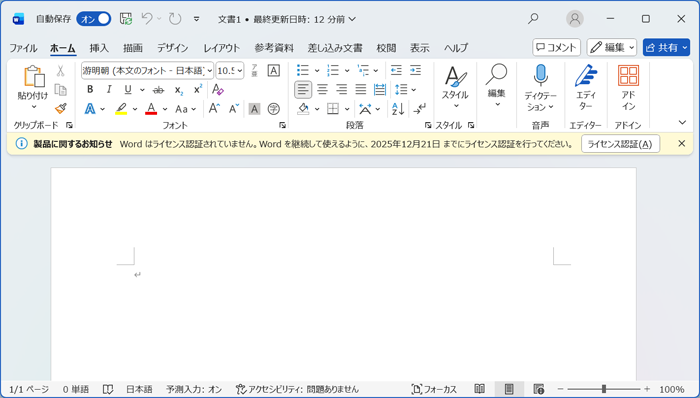Sort the text with the A-Z icon

coord(397,109)
